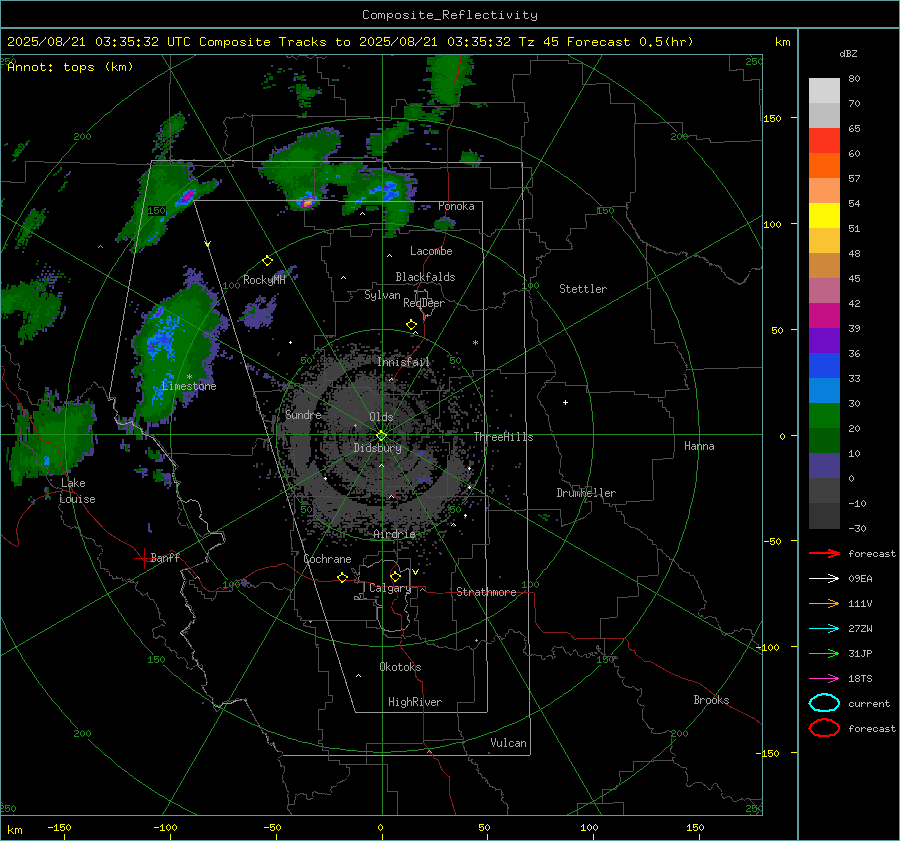Click the Okotoks town label
This screenshot has width=900, height=841.
[x=400, y=667]
